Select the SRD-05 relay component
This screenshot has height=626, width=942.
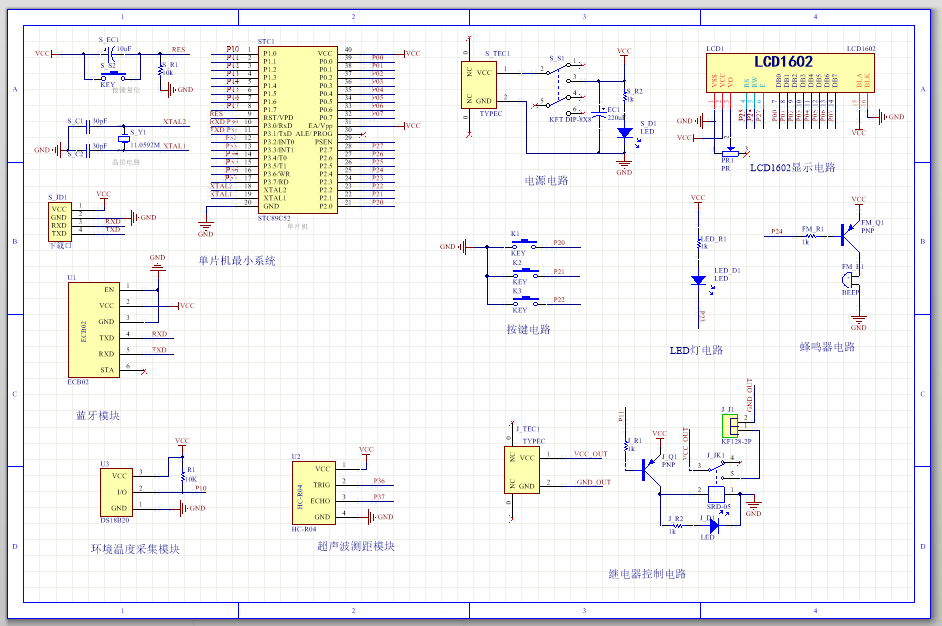pyautogui.click(x=716, y=494)
